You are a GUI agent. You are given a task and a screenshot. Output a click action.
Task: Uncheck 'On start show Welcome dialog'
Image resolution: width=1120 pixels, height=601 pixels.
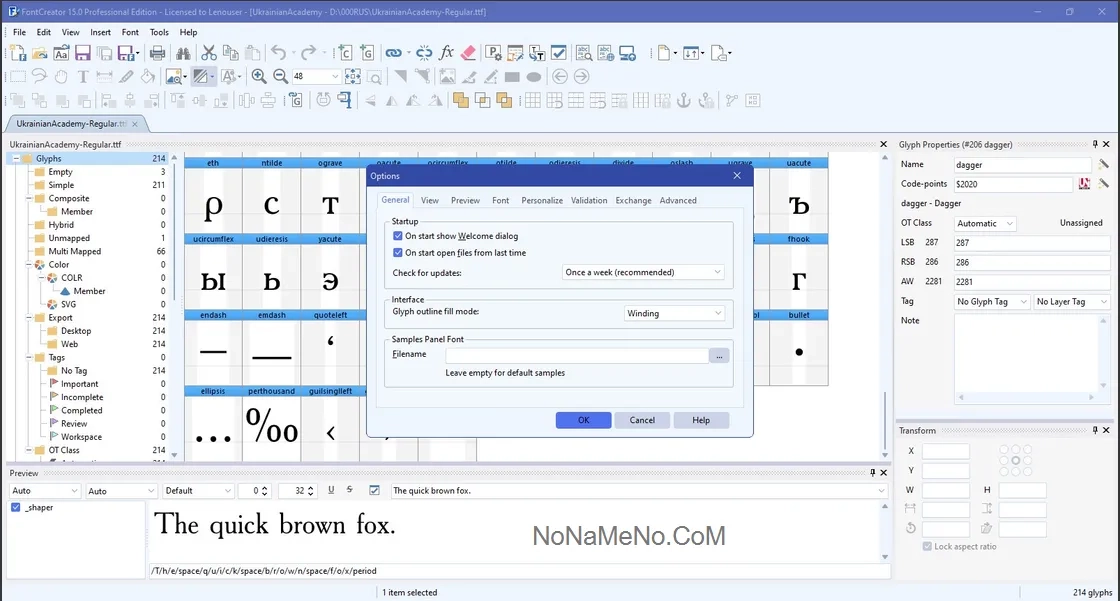(x=398, y=236)
